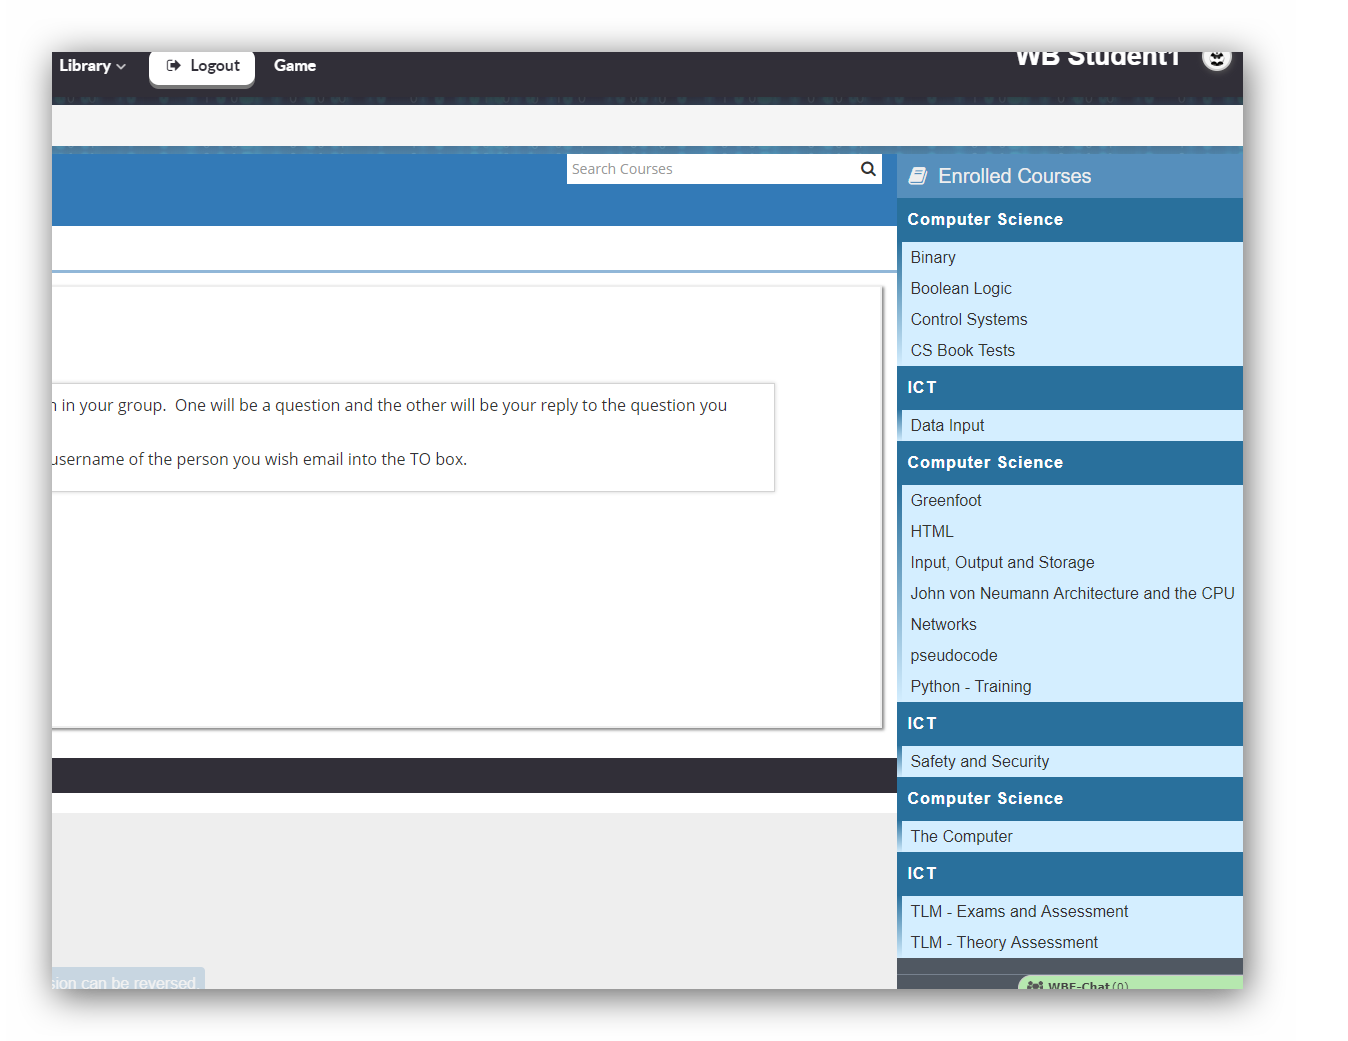Open the Game menu item

[x=295, y=66]
